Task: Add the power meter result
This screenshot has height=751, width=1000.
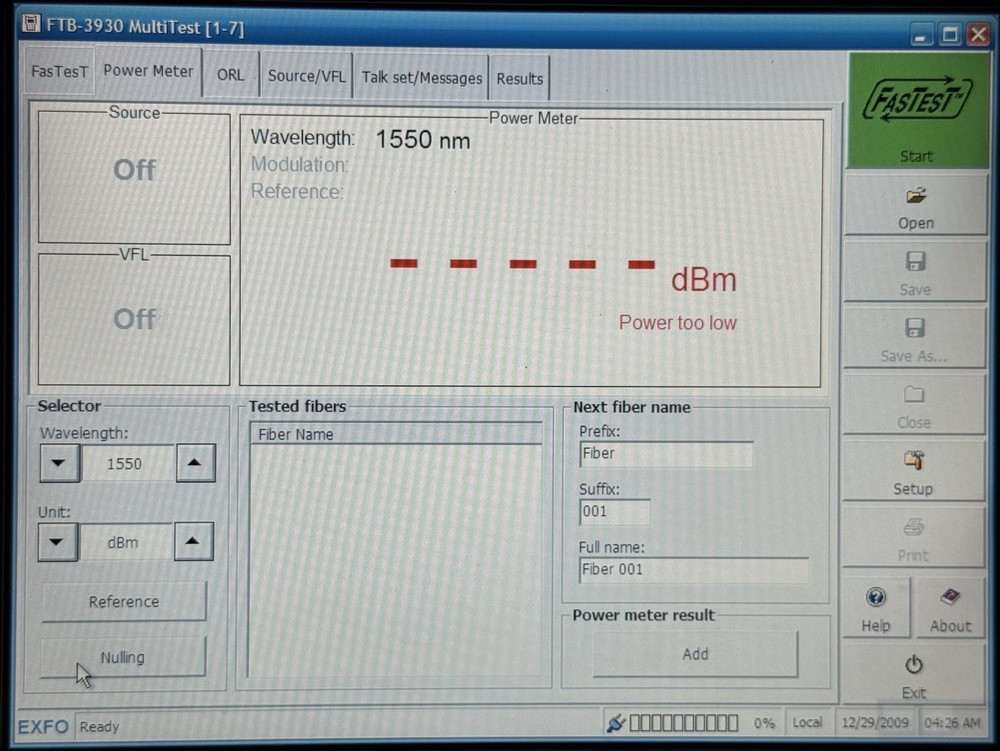Action: pyautogui.click(x=694, y=654)
